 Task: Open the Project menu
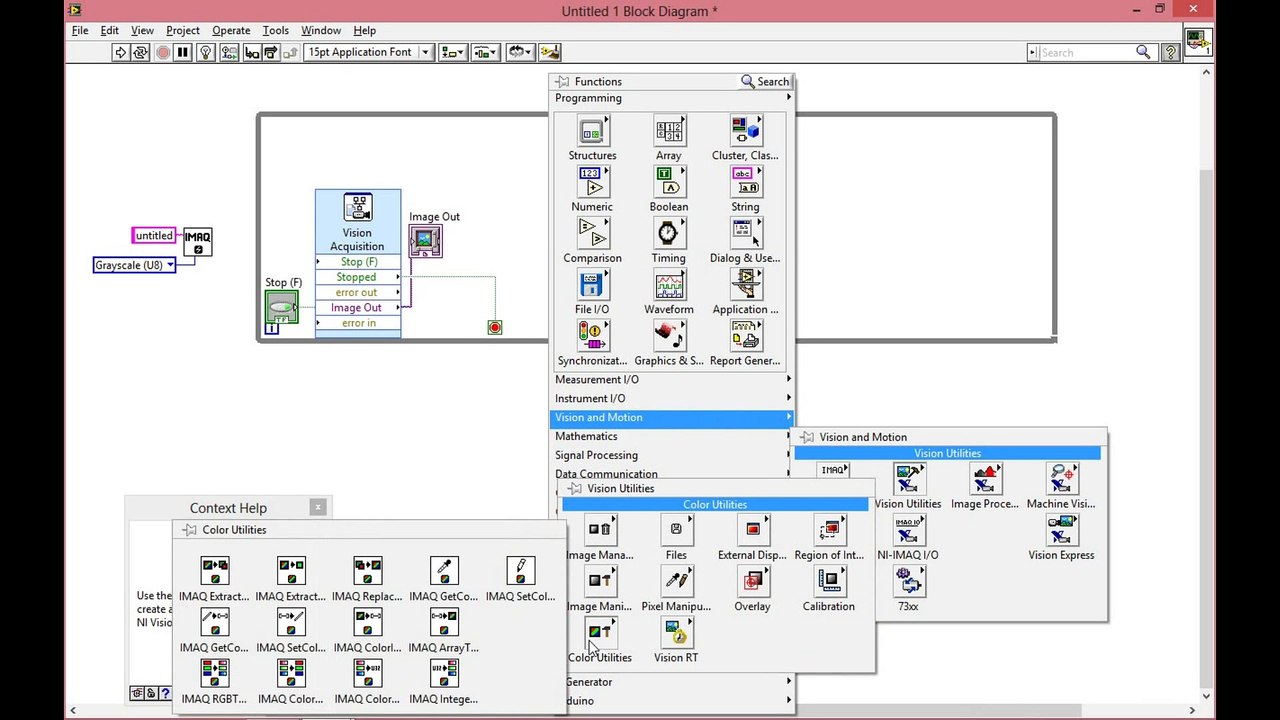(183, 31)
